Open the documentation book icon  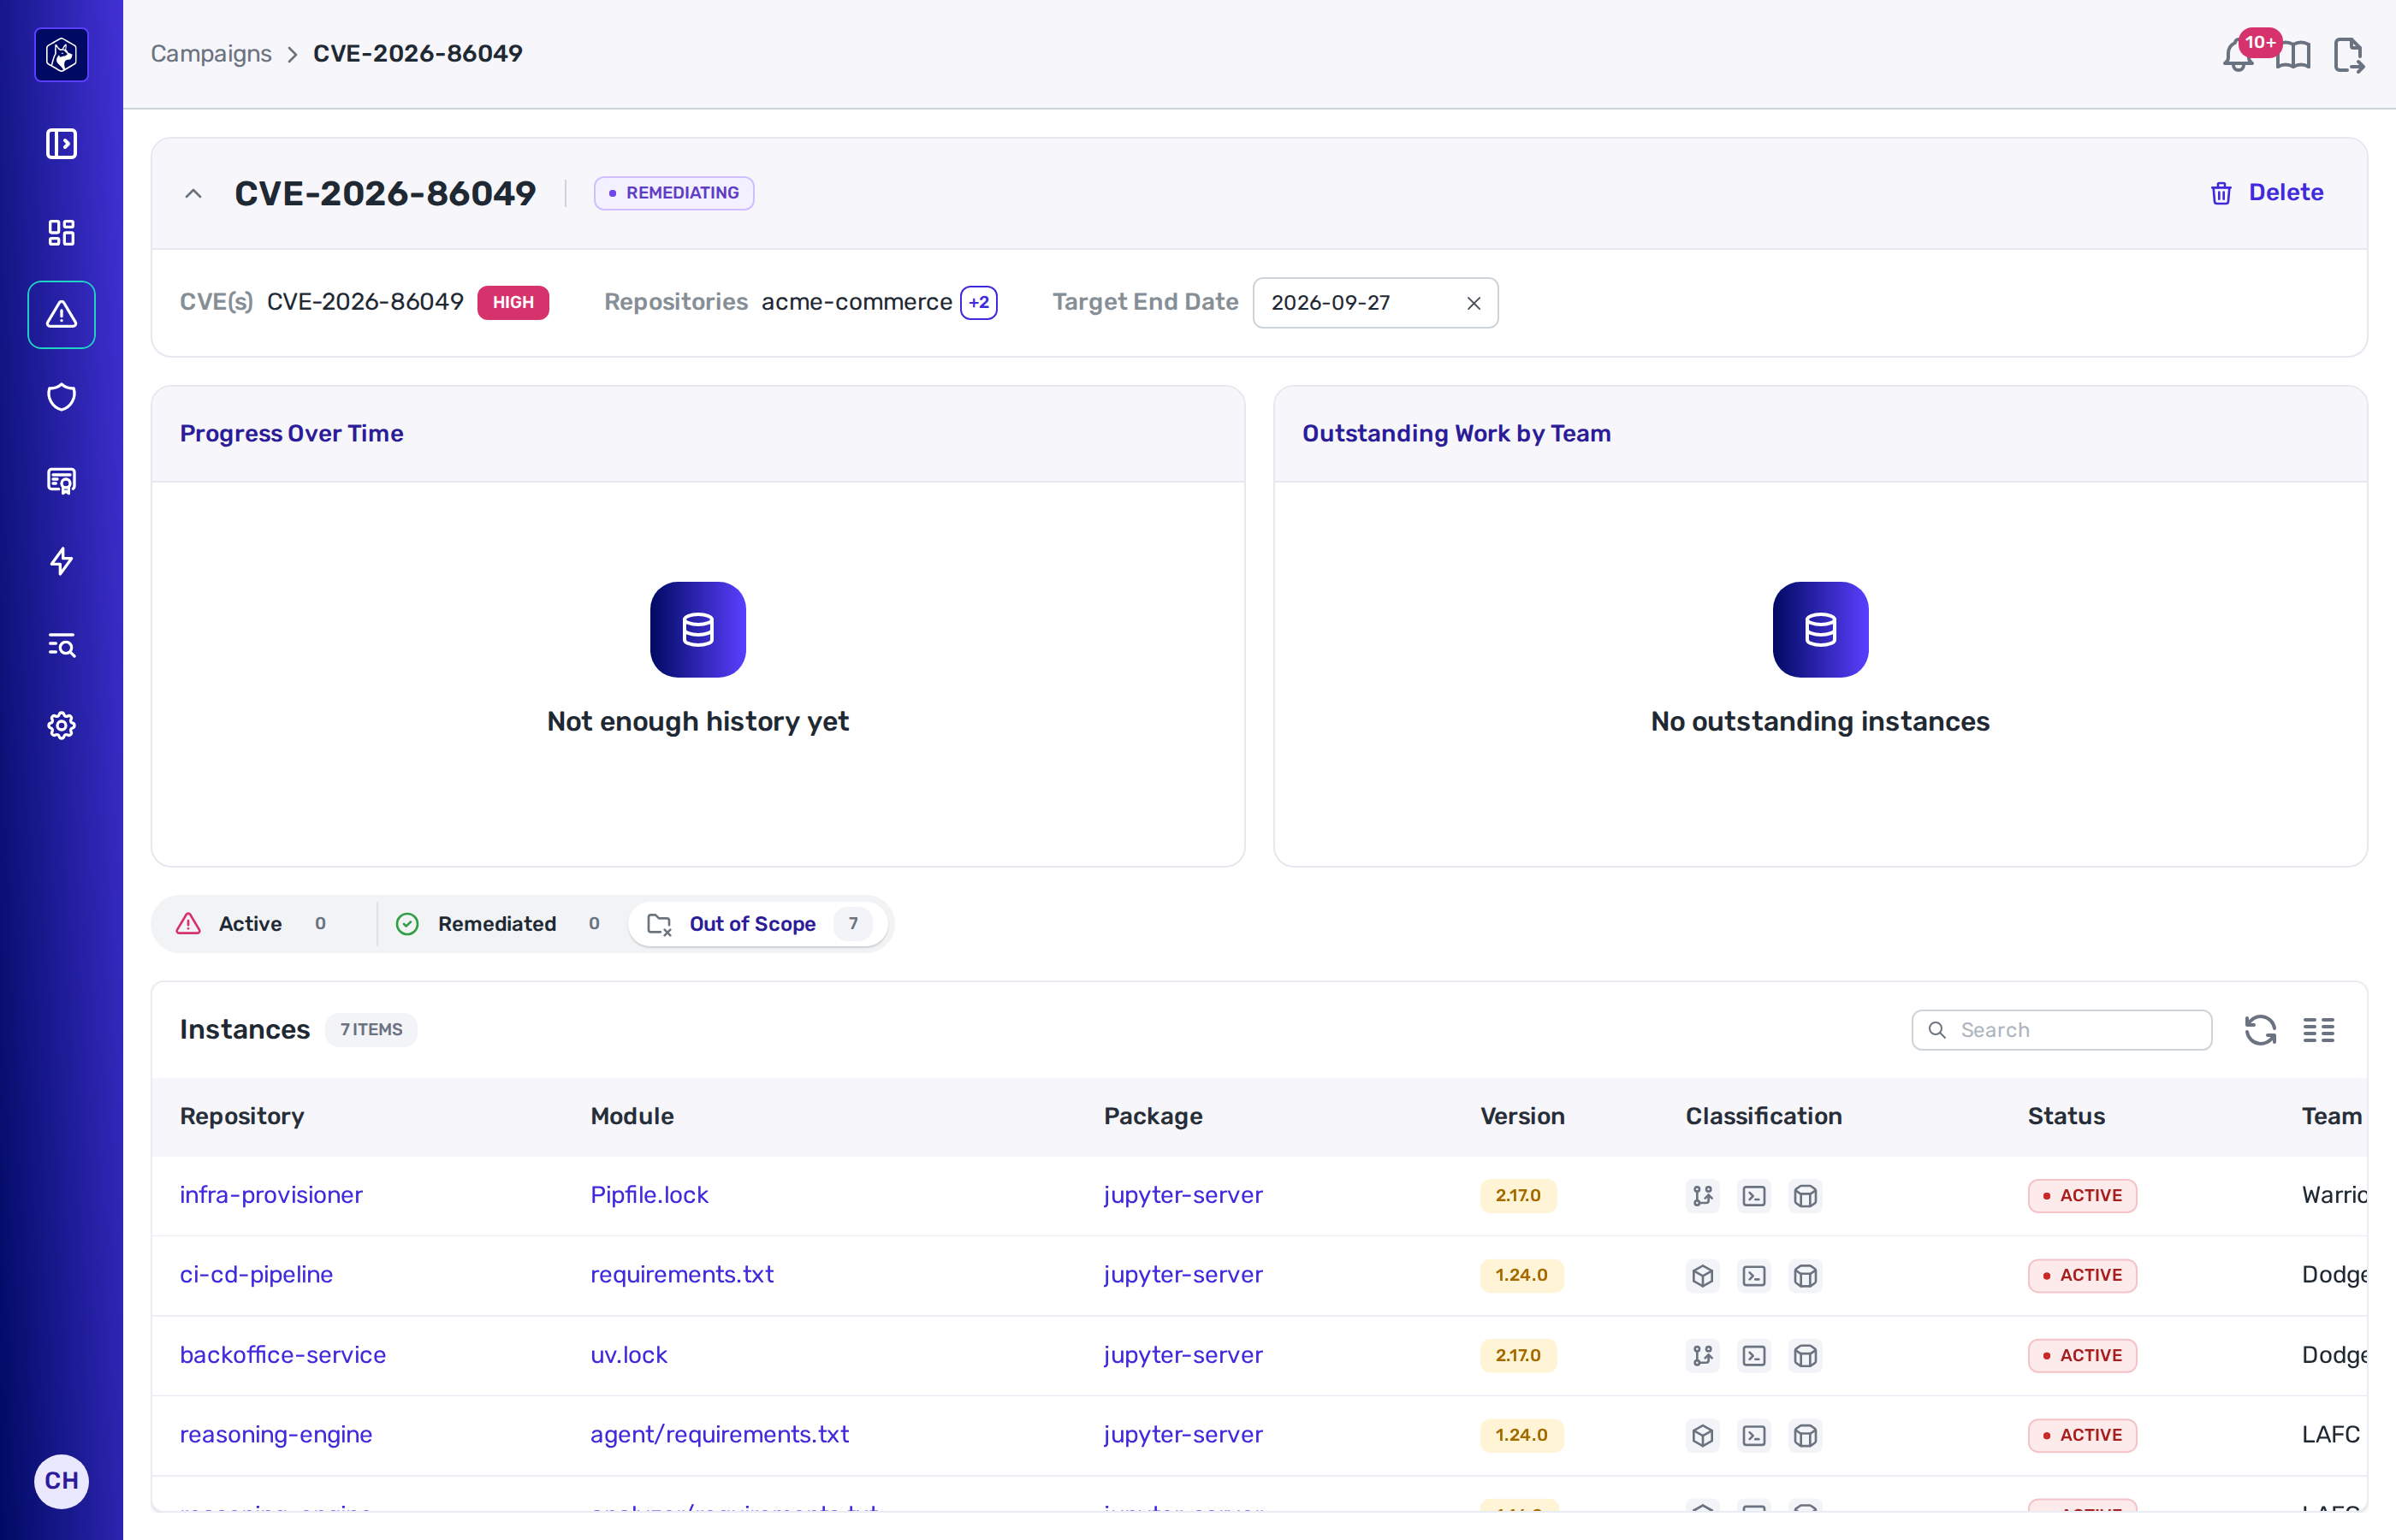tap(2293, 55)
